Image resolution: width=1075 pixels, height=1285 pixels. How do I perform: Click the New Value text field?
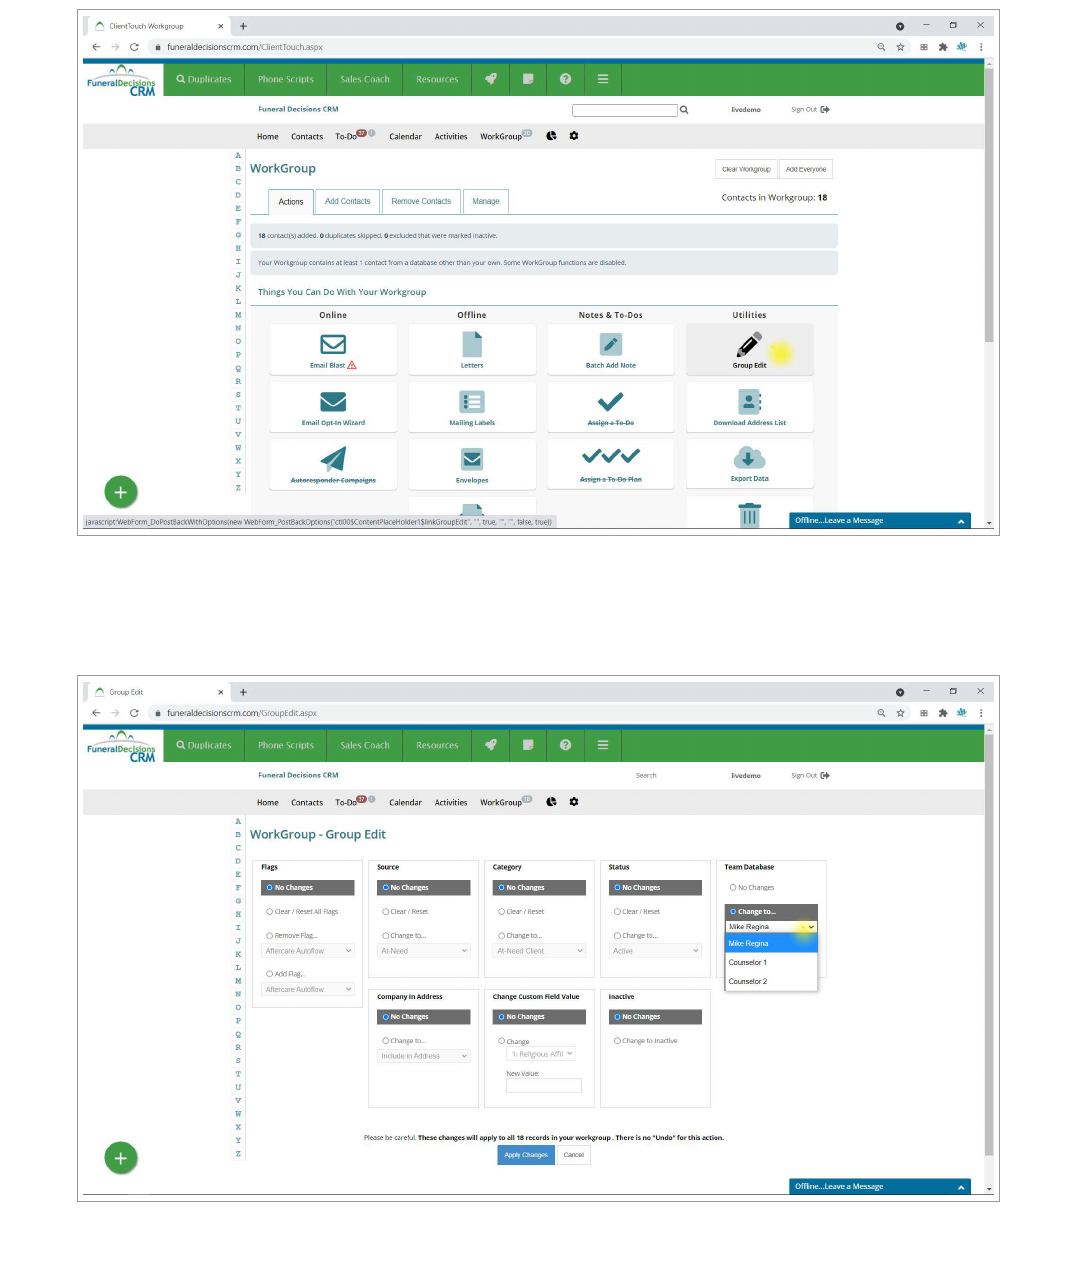coord(543,1086)
